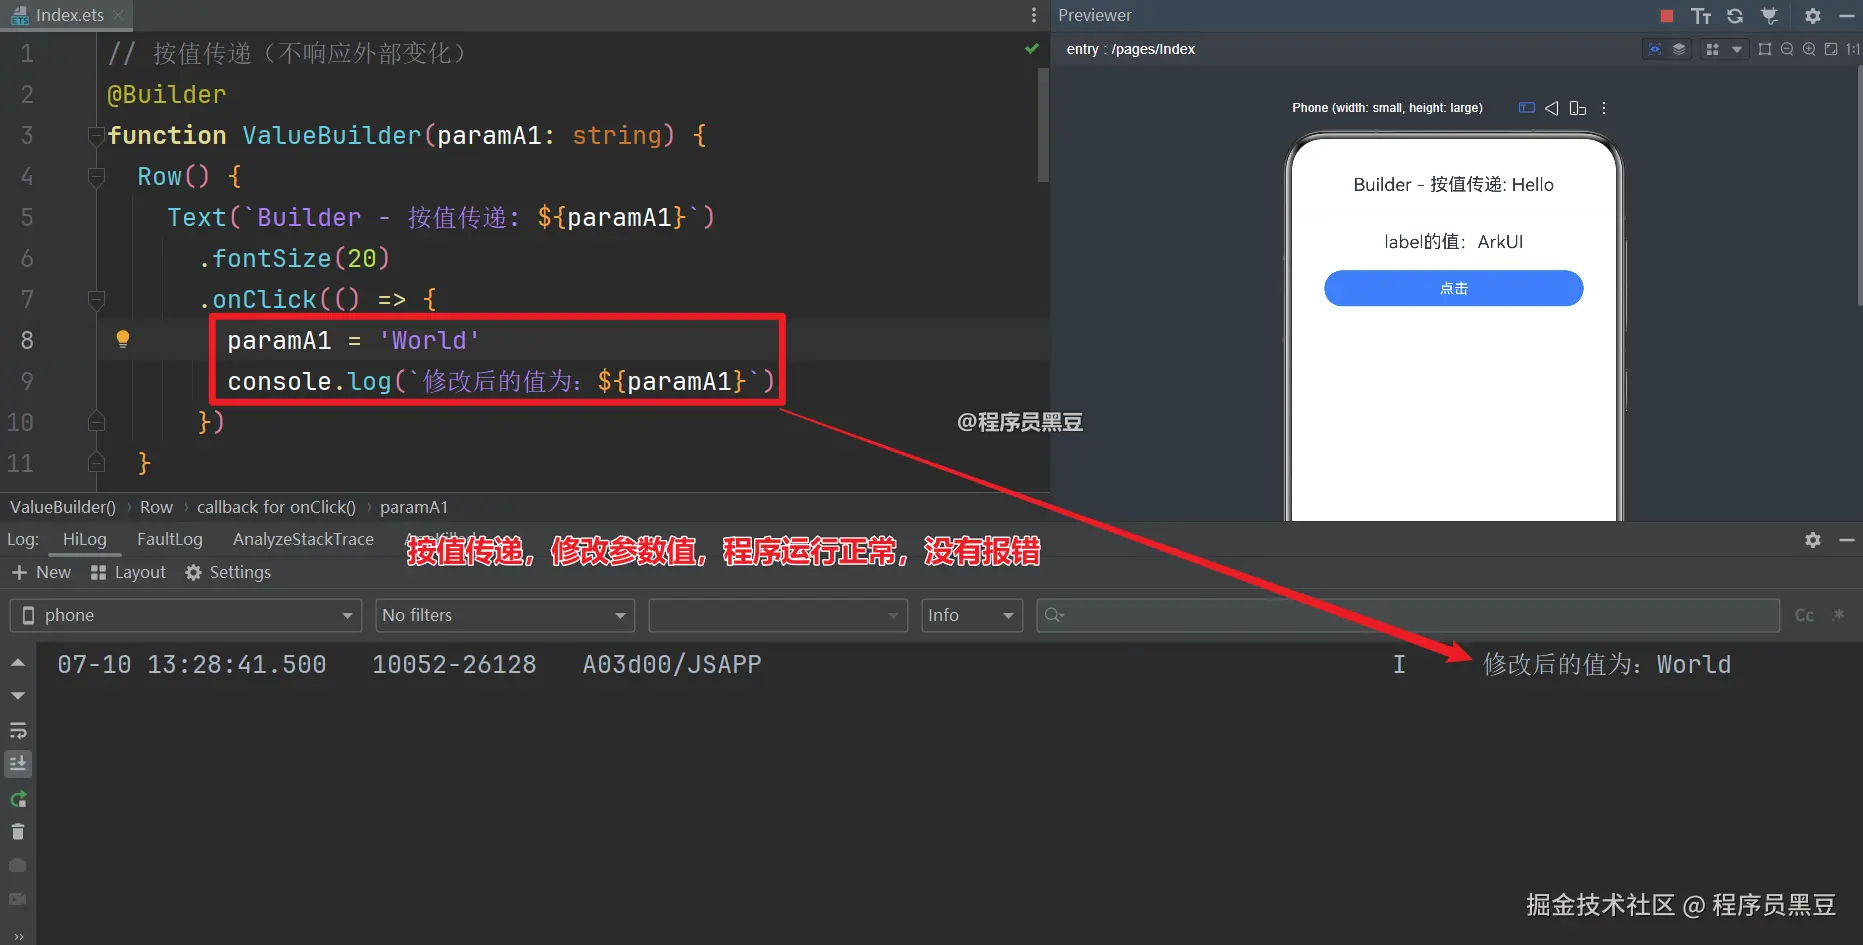This screenshot has height=945, width=1863.
Task: Jump down in the log with the down arrow
Action: tap(18, 695)
